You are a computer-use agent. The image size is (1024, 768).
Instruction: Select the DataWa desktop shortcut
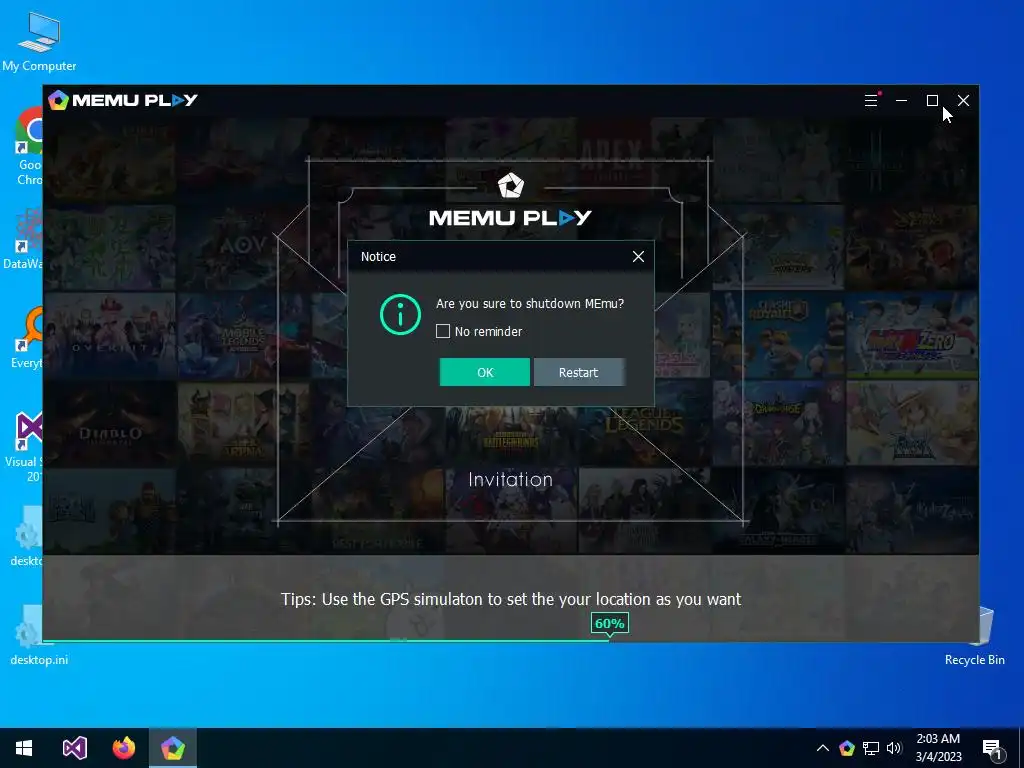pos(22,240)
